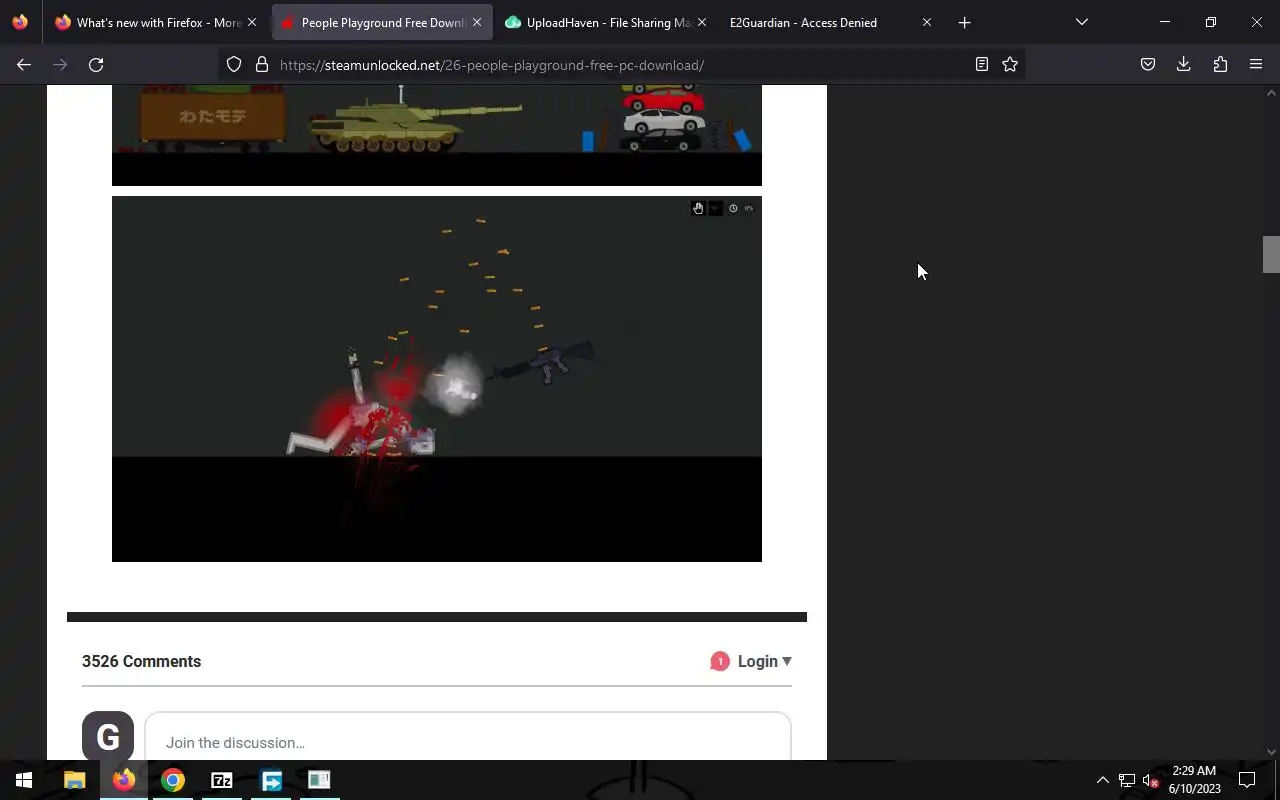The width and height of the screenshot is (1280, 800).
Task: Open the clock showing 2:29 AM
Action: point(1194,780)
